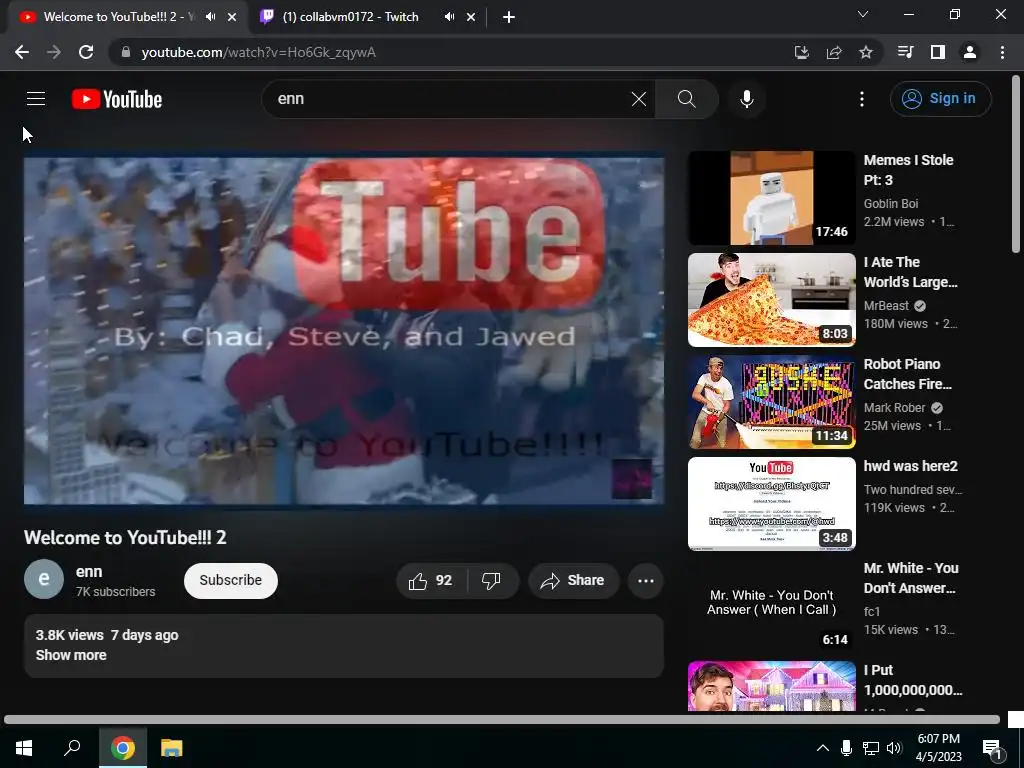
Task: Open the volume control in tray
Action: pos(894,748)
